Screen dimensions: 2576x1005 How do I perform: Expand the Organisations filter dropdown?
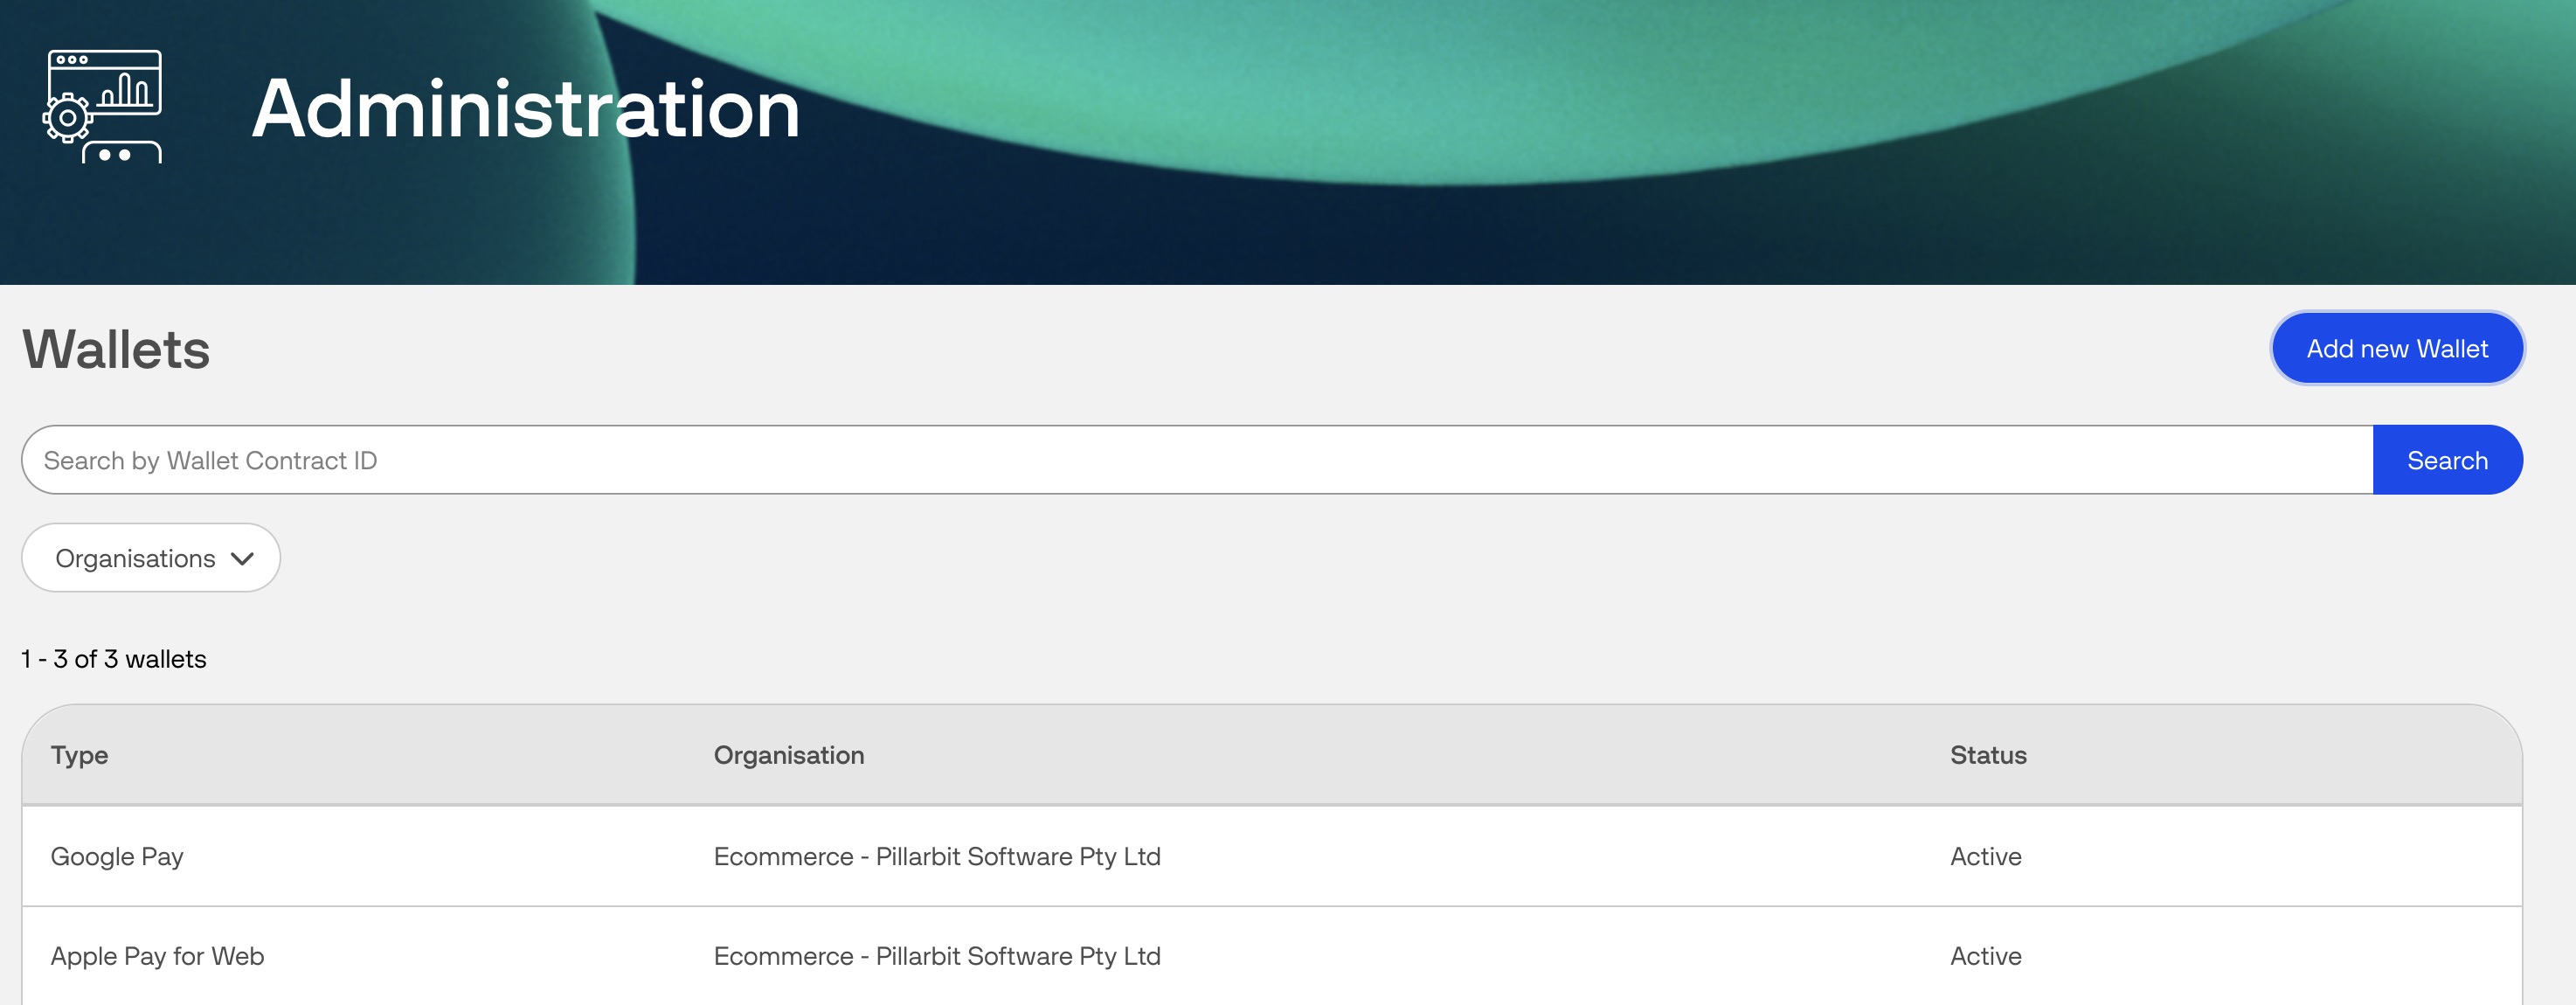pos(151,558)
